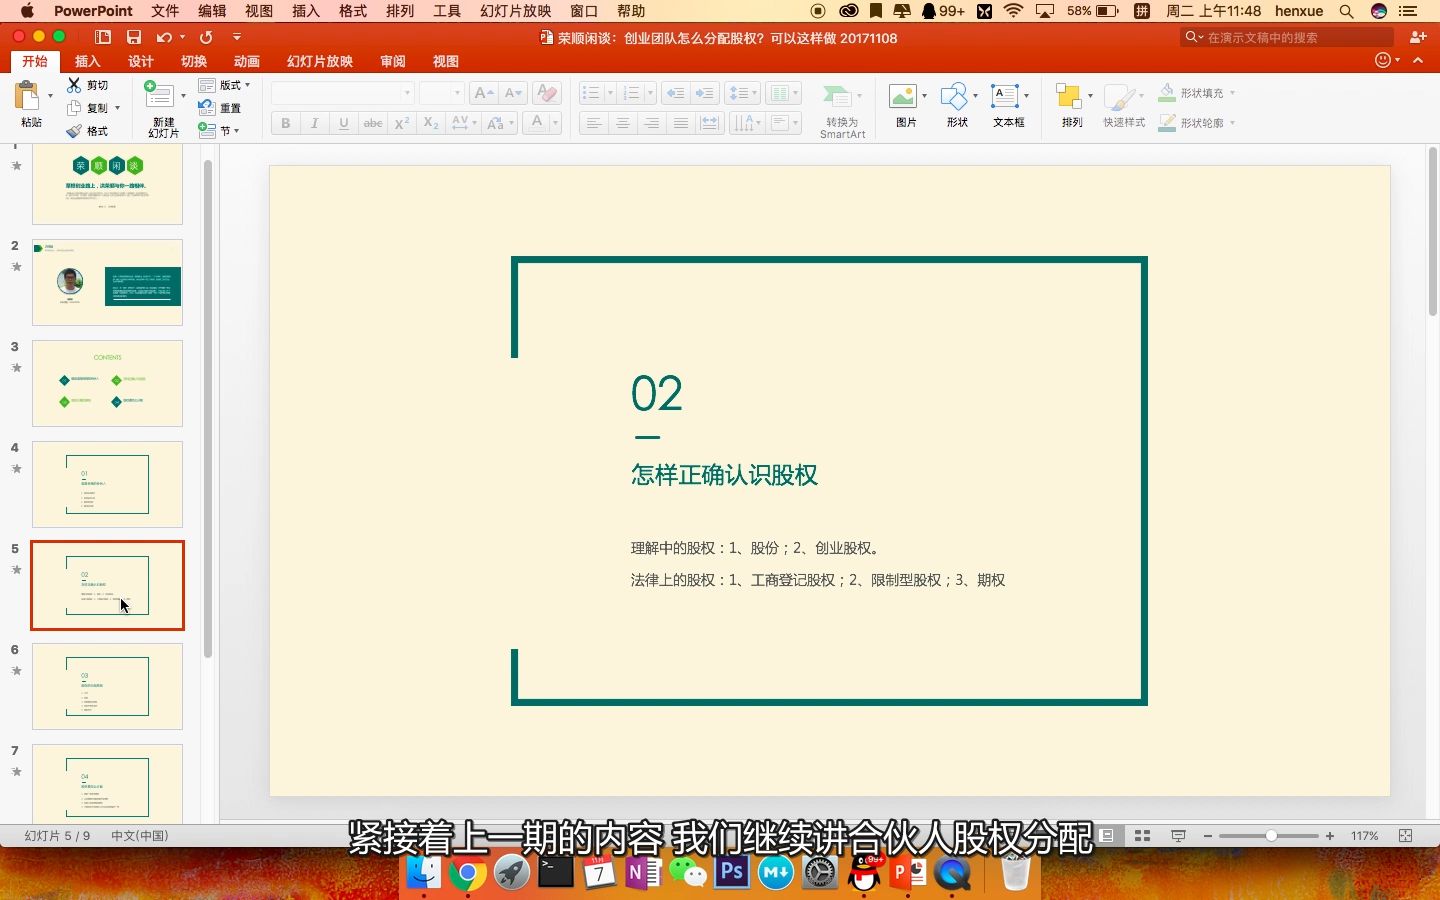Open the Shape Fill (形状填充) dropdown
Viewport: 1440px width, 900px height.
[1197, 93]
